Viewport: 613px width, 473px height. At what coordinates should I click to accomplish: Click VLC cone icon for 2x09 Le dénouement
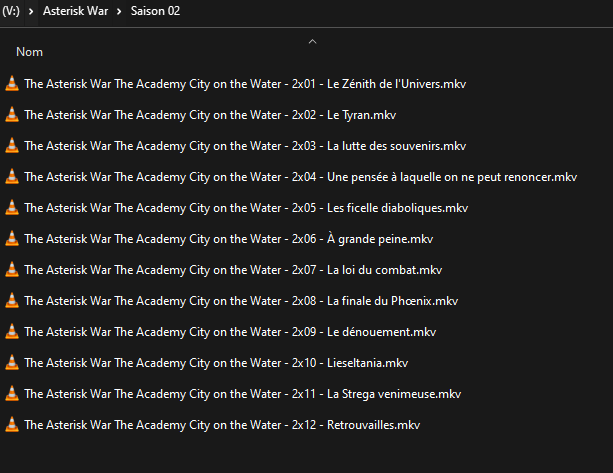click(12, 331)
